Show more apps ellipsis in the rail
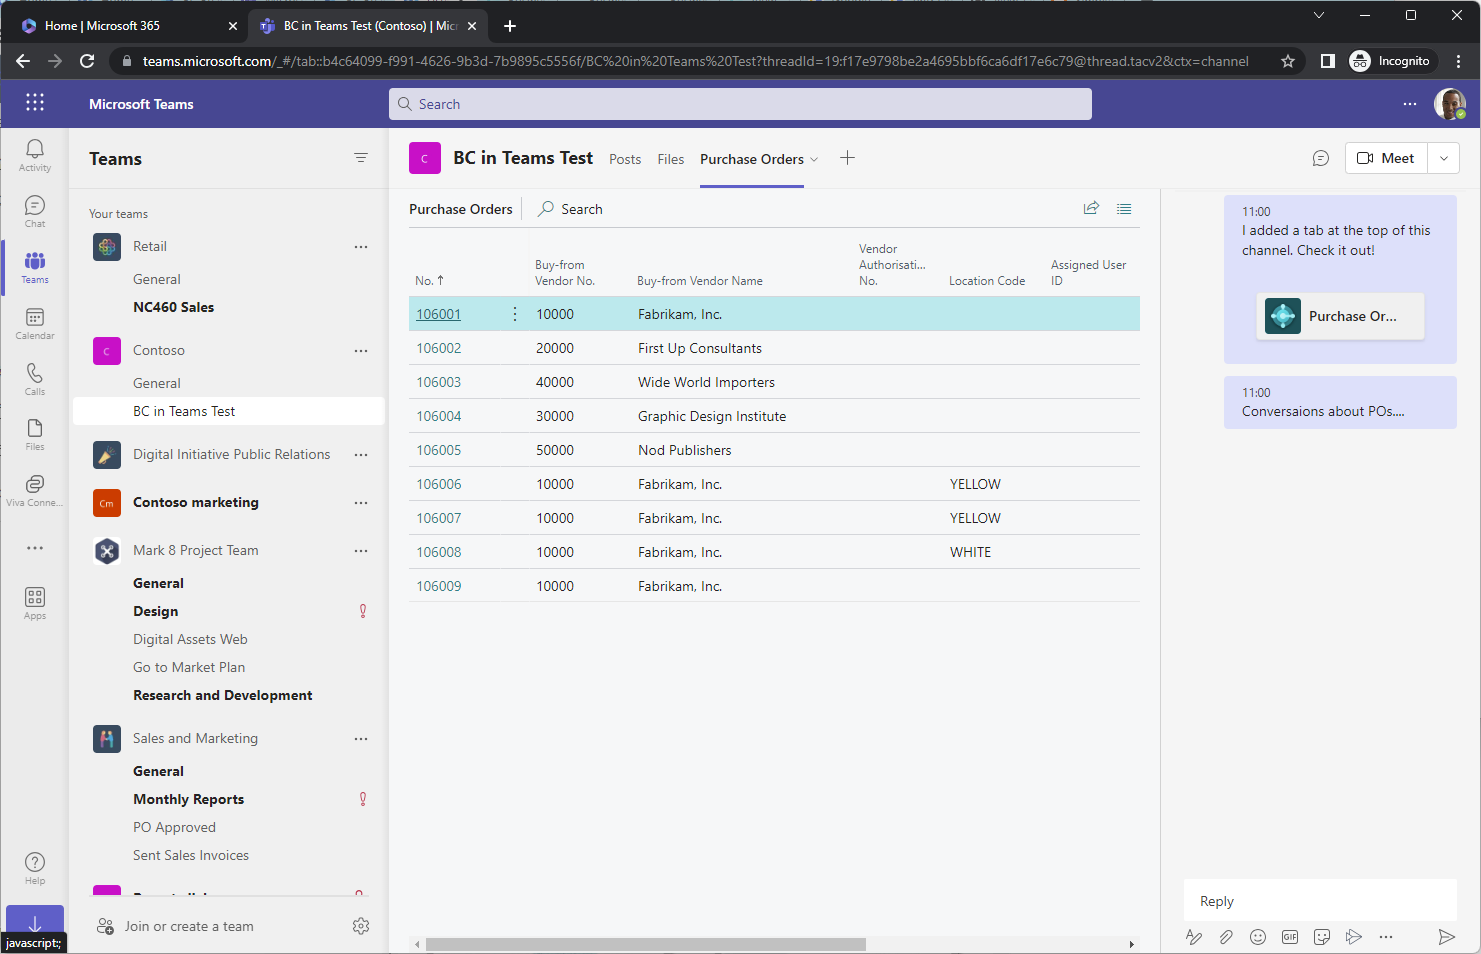This screenshot has width=1481, height=954. click(x=35, y=547)
